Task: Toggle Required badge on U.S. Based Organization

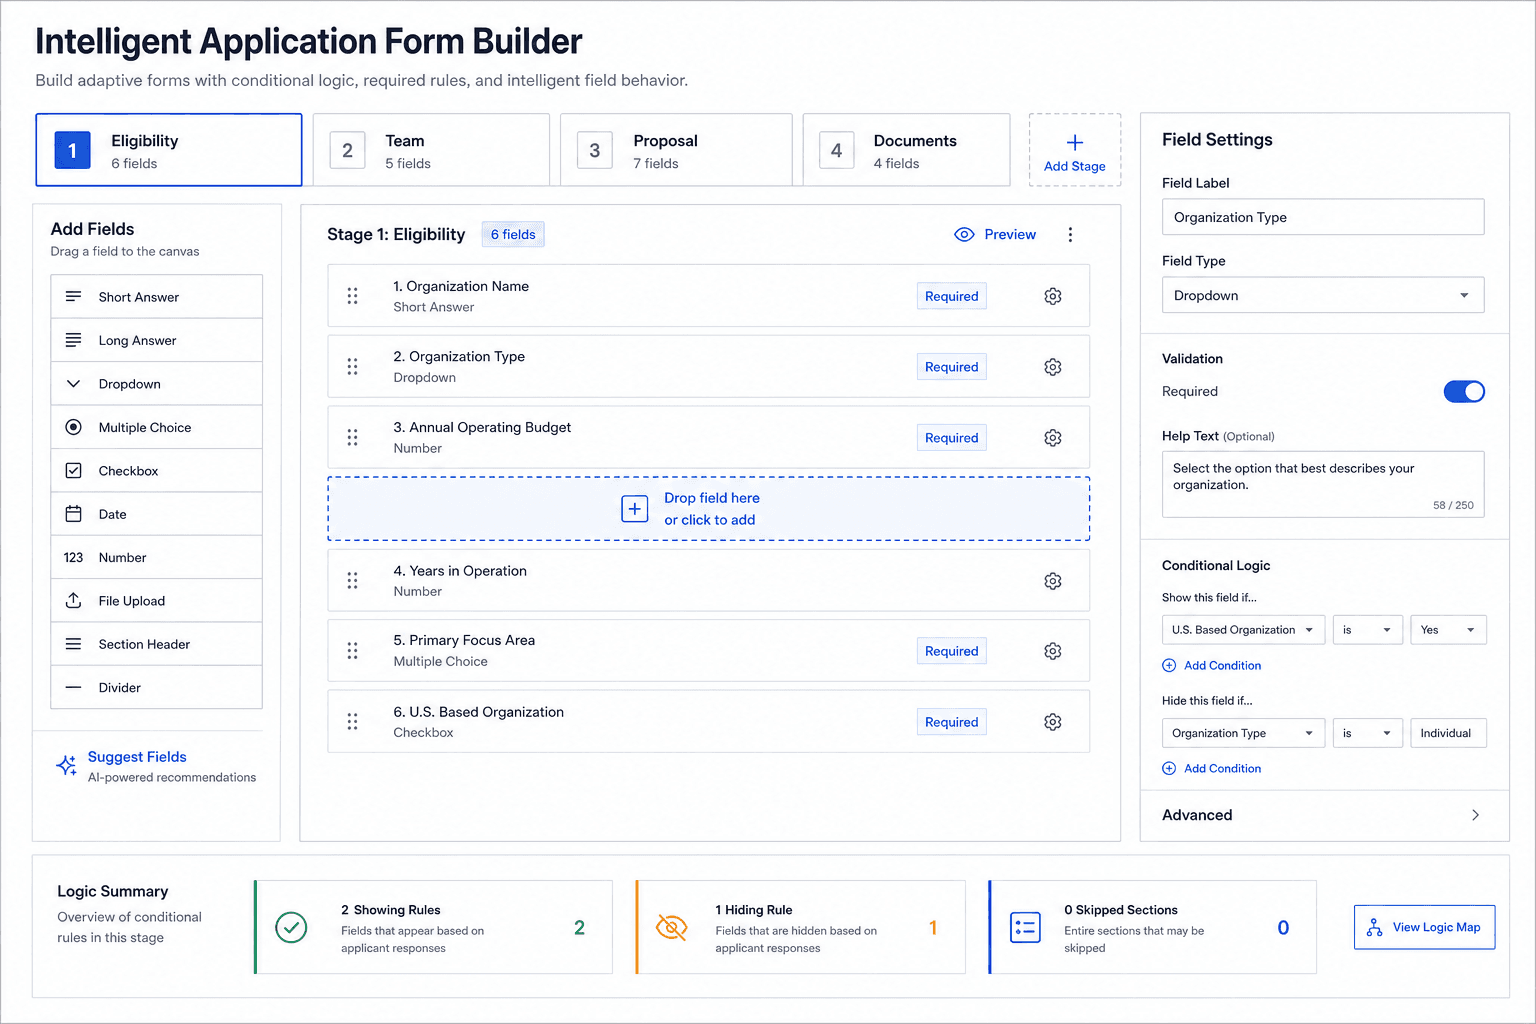Action: point(951,722)
